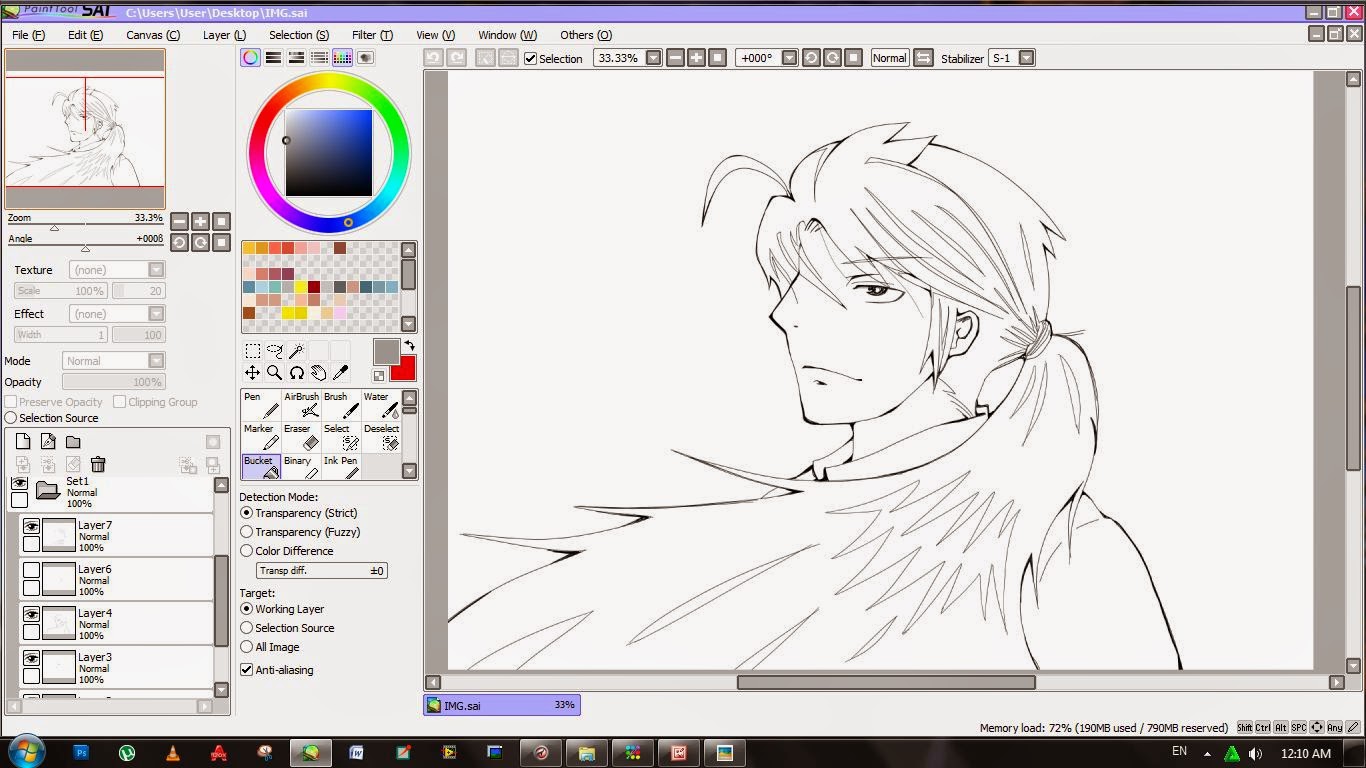Create a new layer set folder
Screen dimensions: 1366x768
point(73,442)
